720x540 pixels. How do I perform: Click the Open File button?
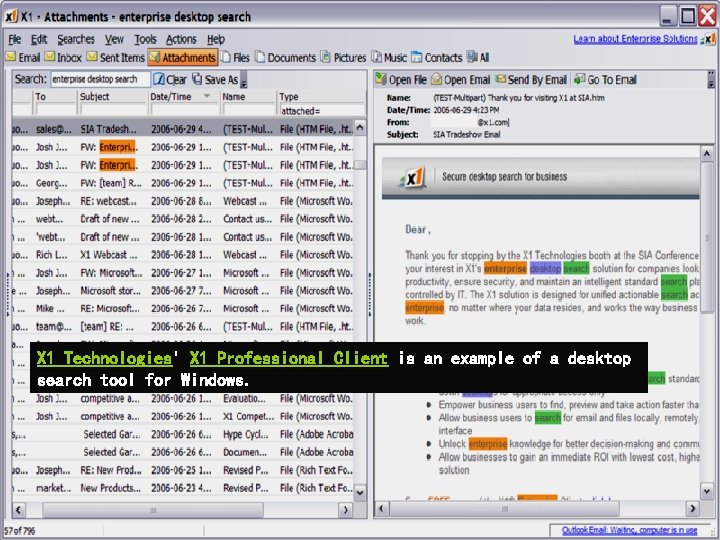[x=401, y=79]
